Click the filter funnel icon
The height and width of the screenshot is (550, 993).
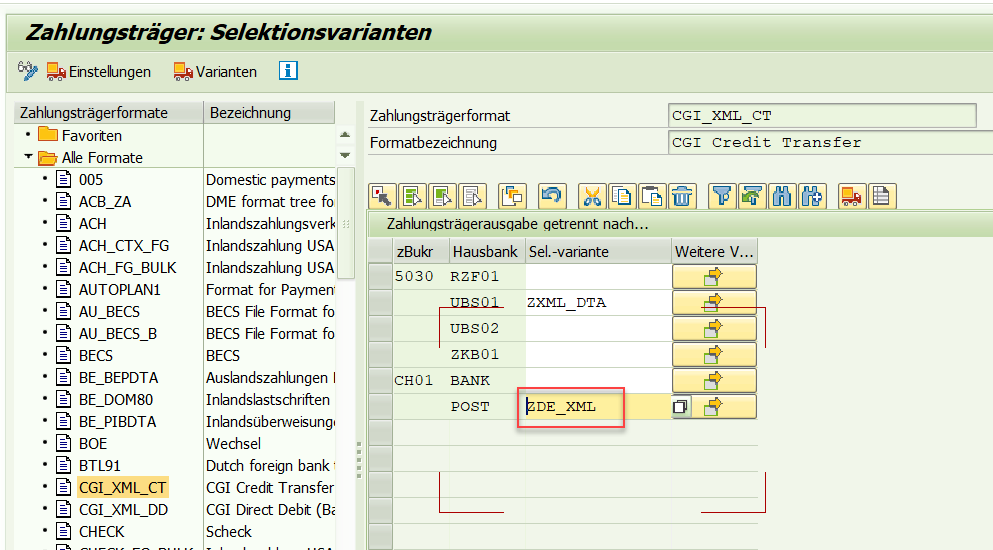[722, 196]
